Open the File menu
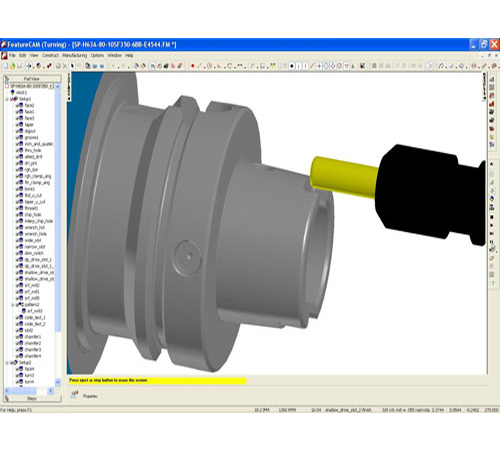This screenshot has height=450, width=500. [x=12, y=55]
